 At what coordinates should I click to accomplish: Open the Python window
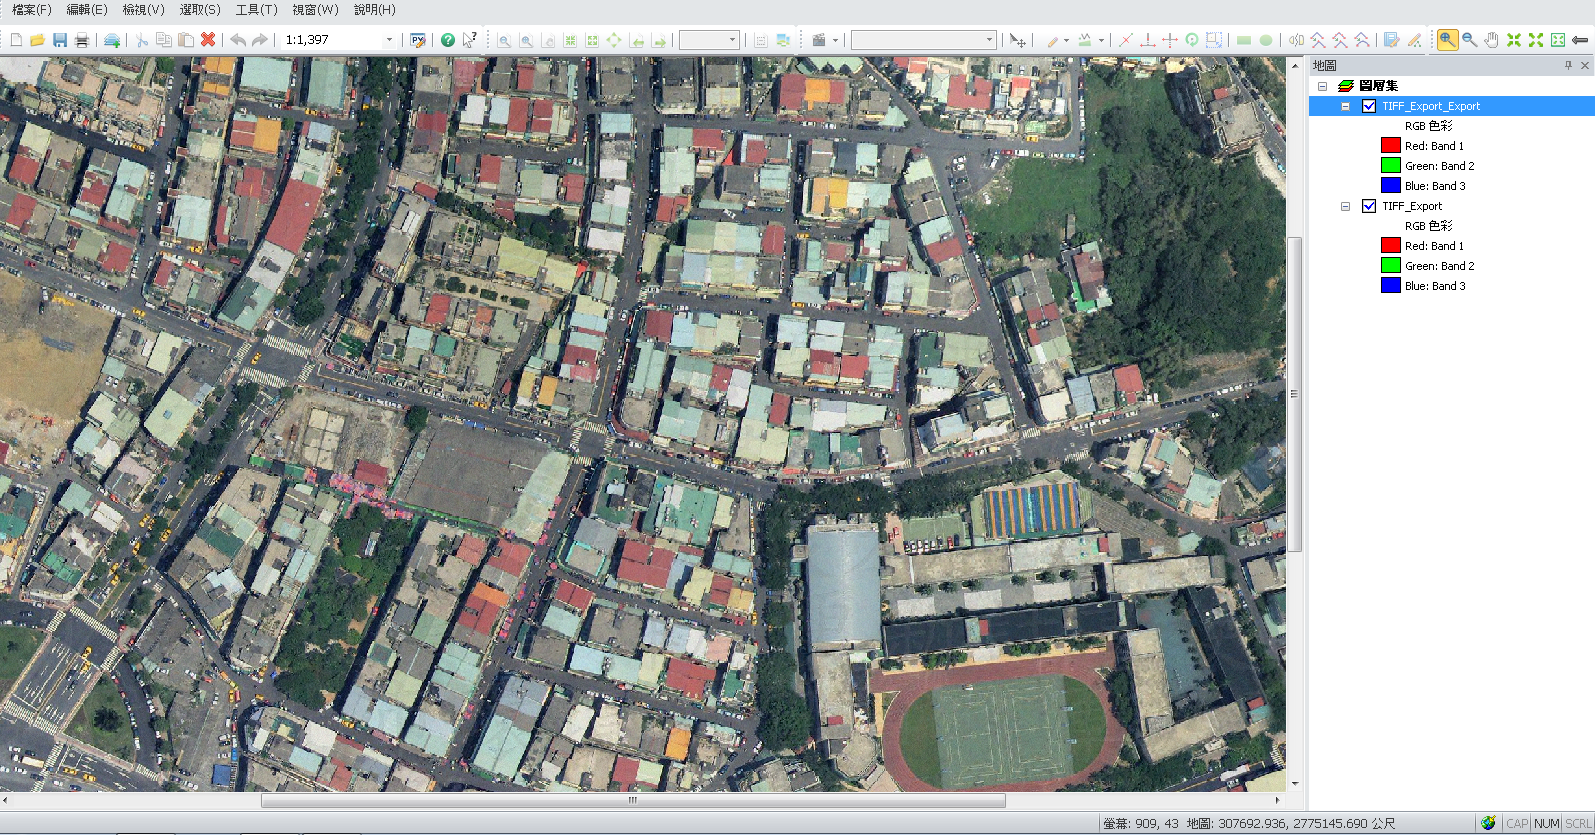point(418,40)
